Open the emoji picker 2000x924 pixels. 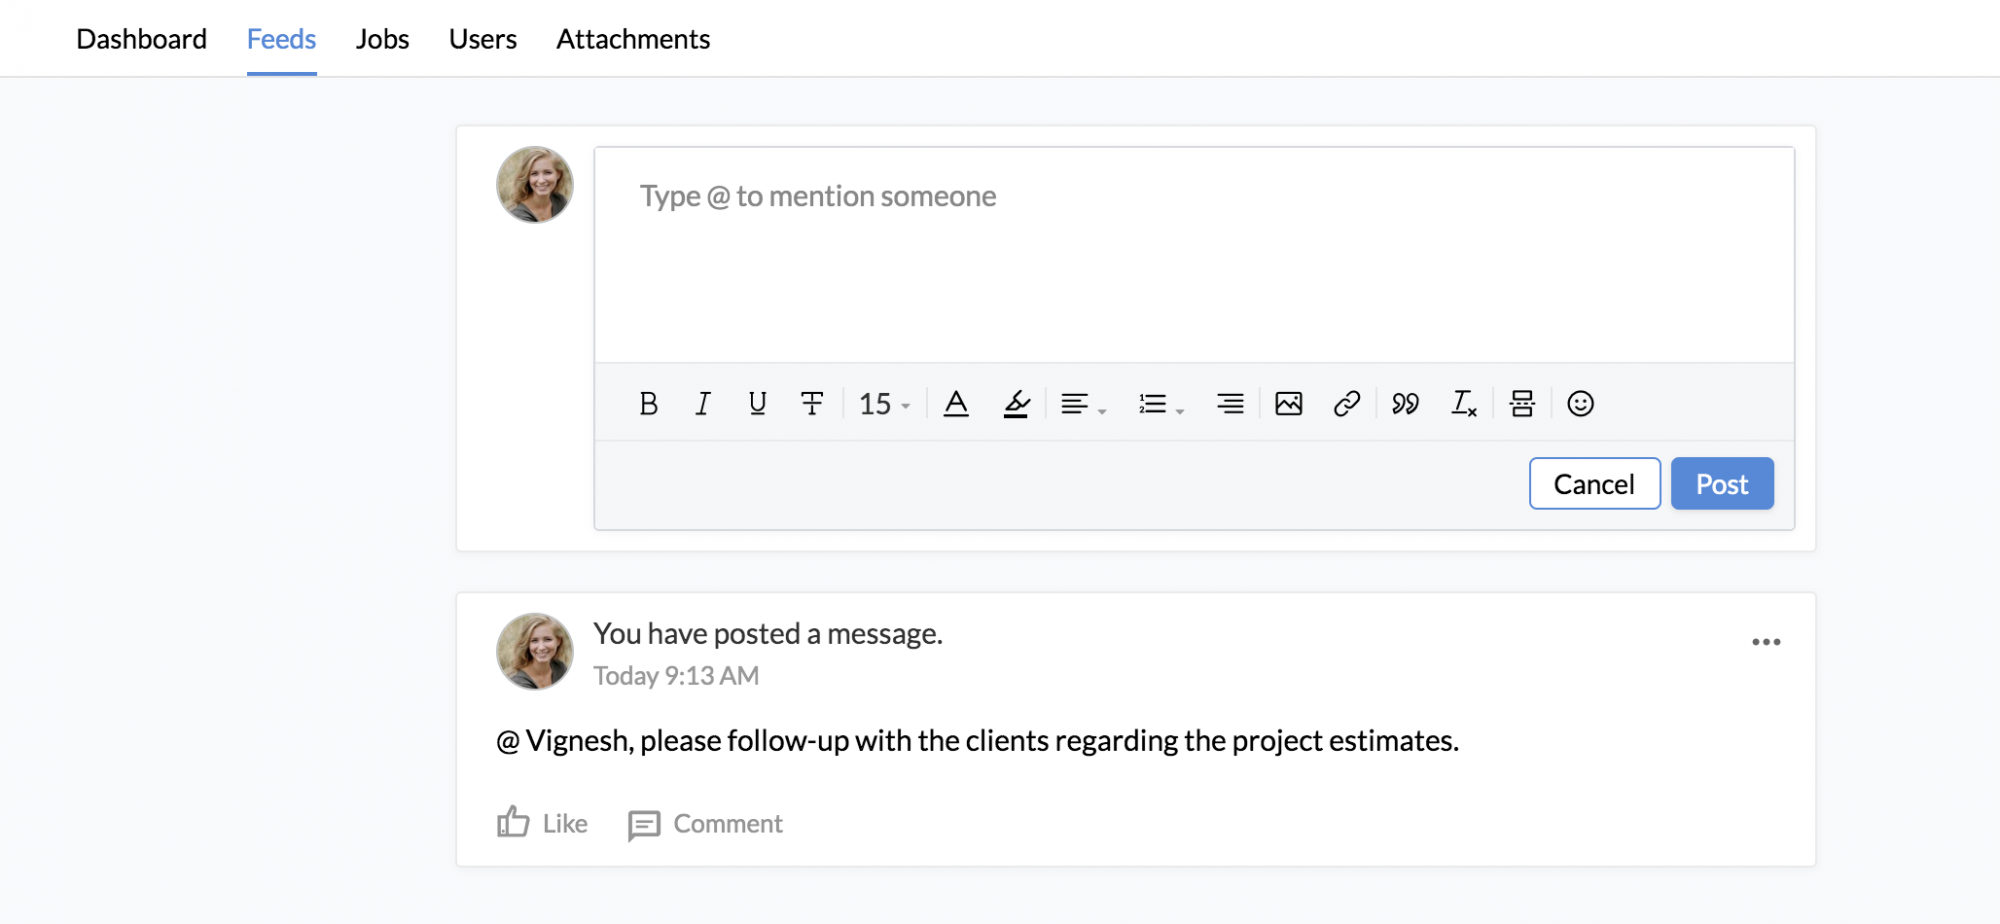pos(1580,403)
